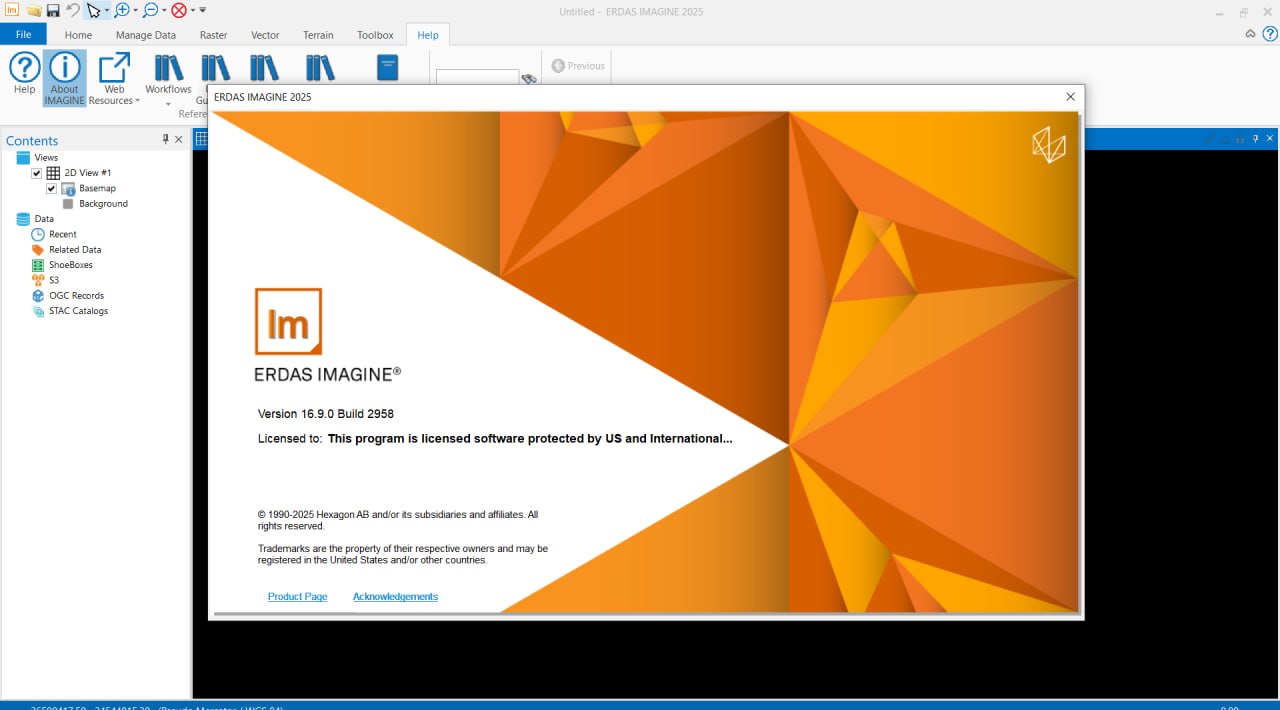Switch to the Terrain tab
The width and height of the screenshot is (1280, 710).
click(318, 35)
